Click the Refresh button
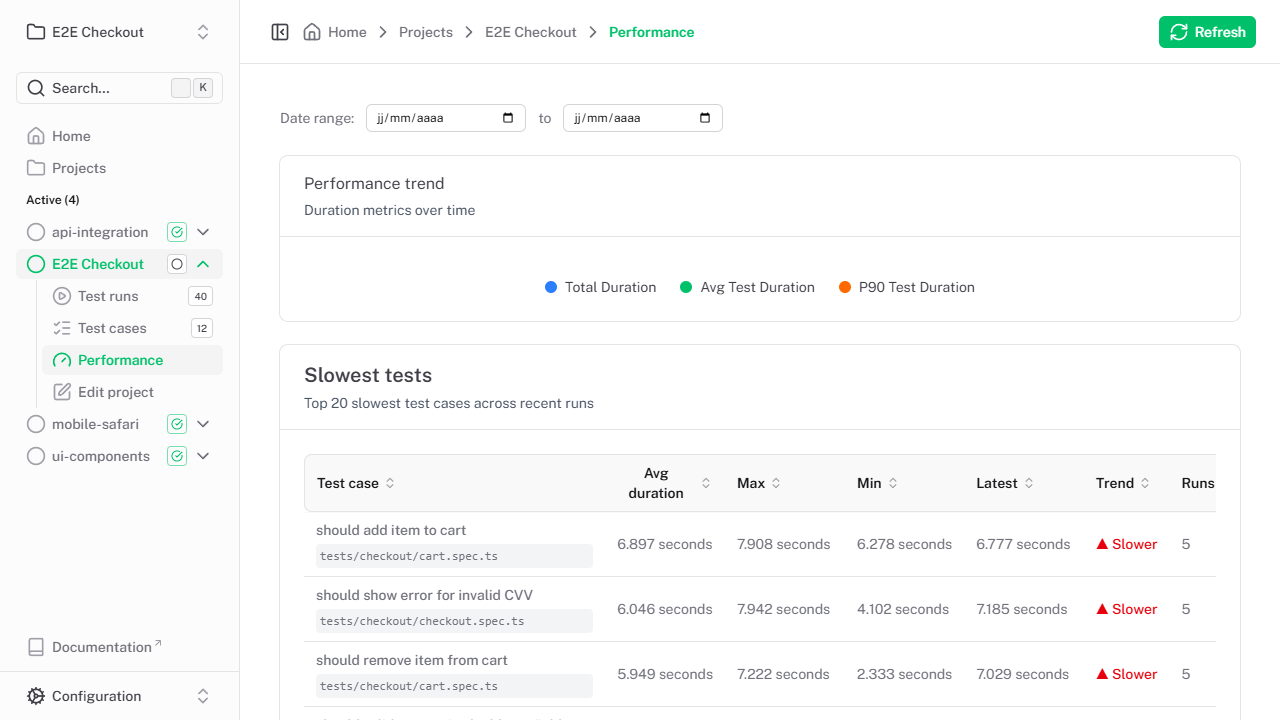 [1207, 32]
